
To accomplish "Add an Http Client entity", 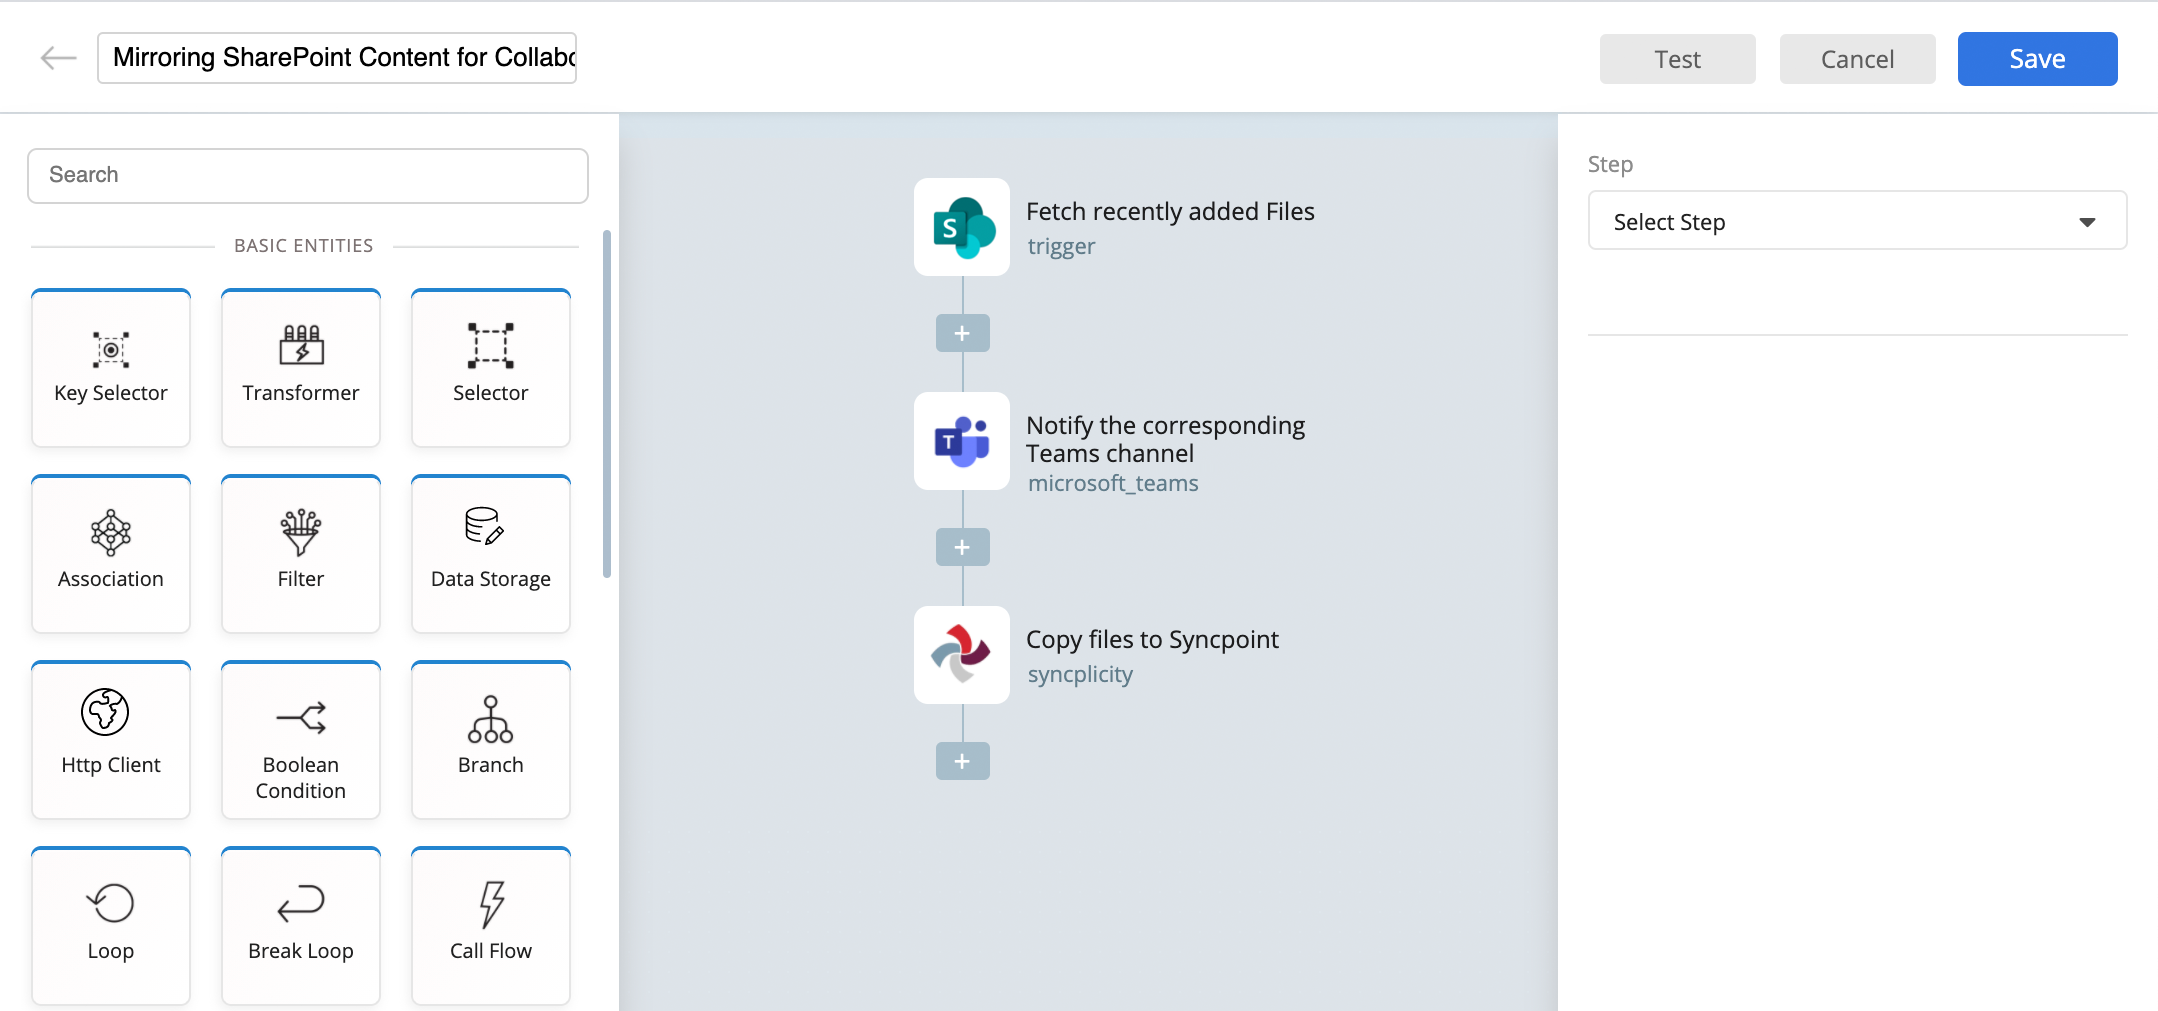I will pos(111,740).
